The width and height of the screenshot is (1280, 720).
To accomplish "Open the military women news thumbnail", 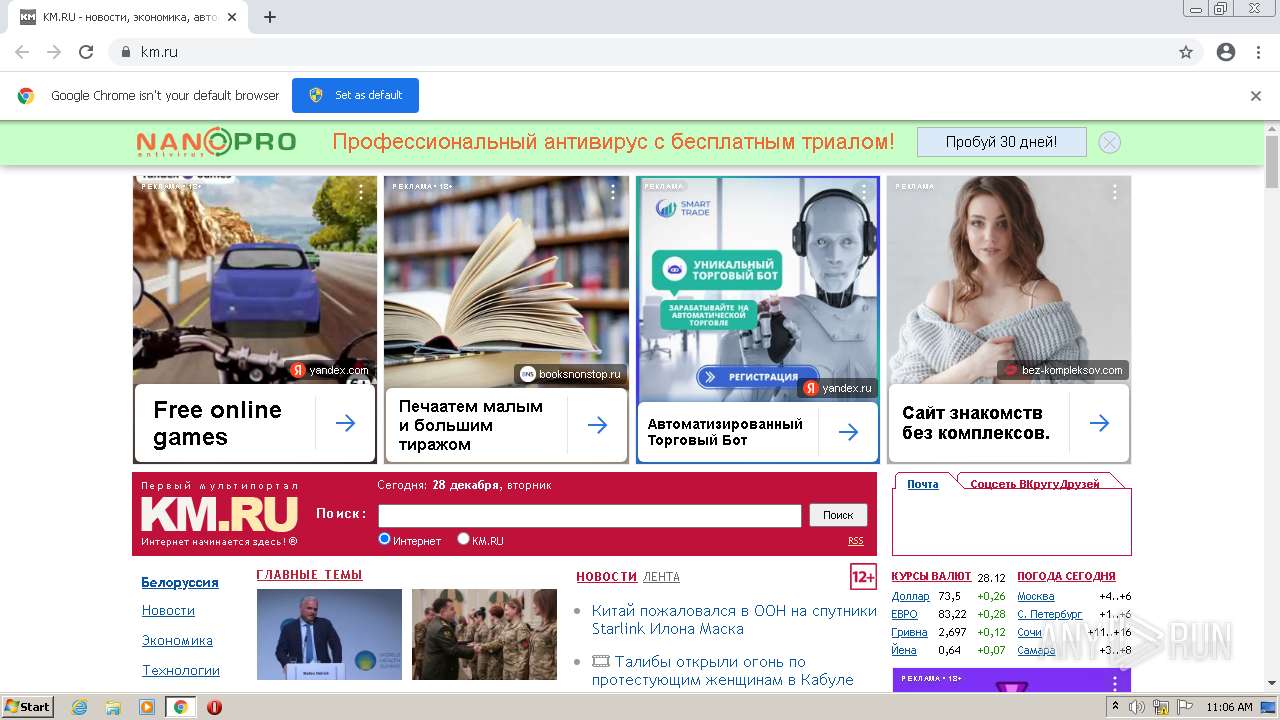I will click(x=484, y=634).
